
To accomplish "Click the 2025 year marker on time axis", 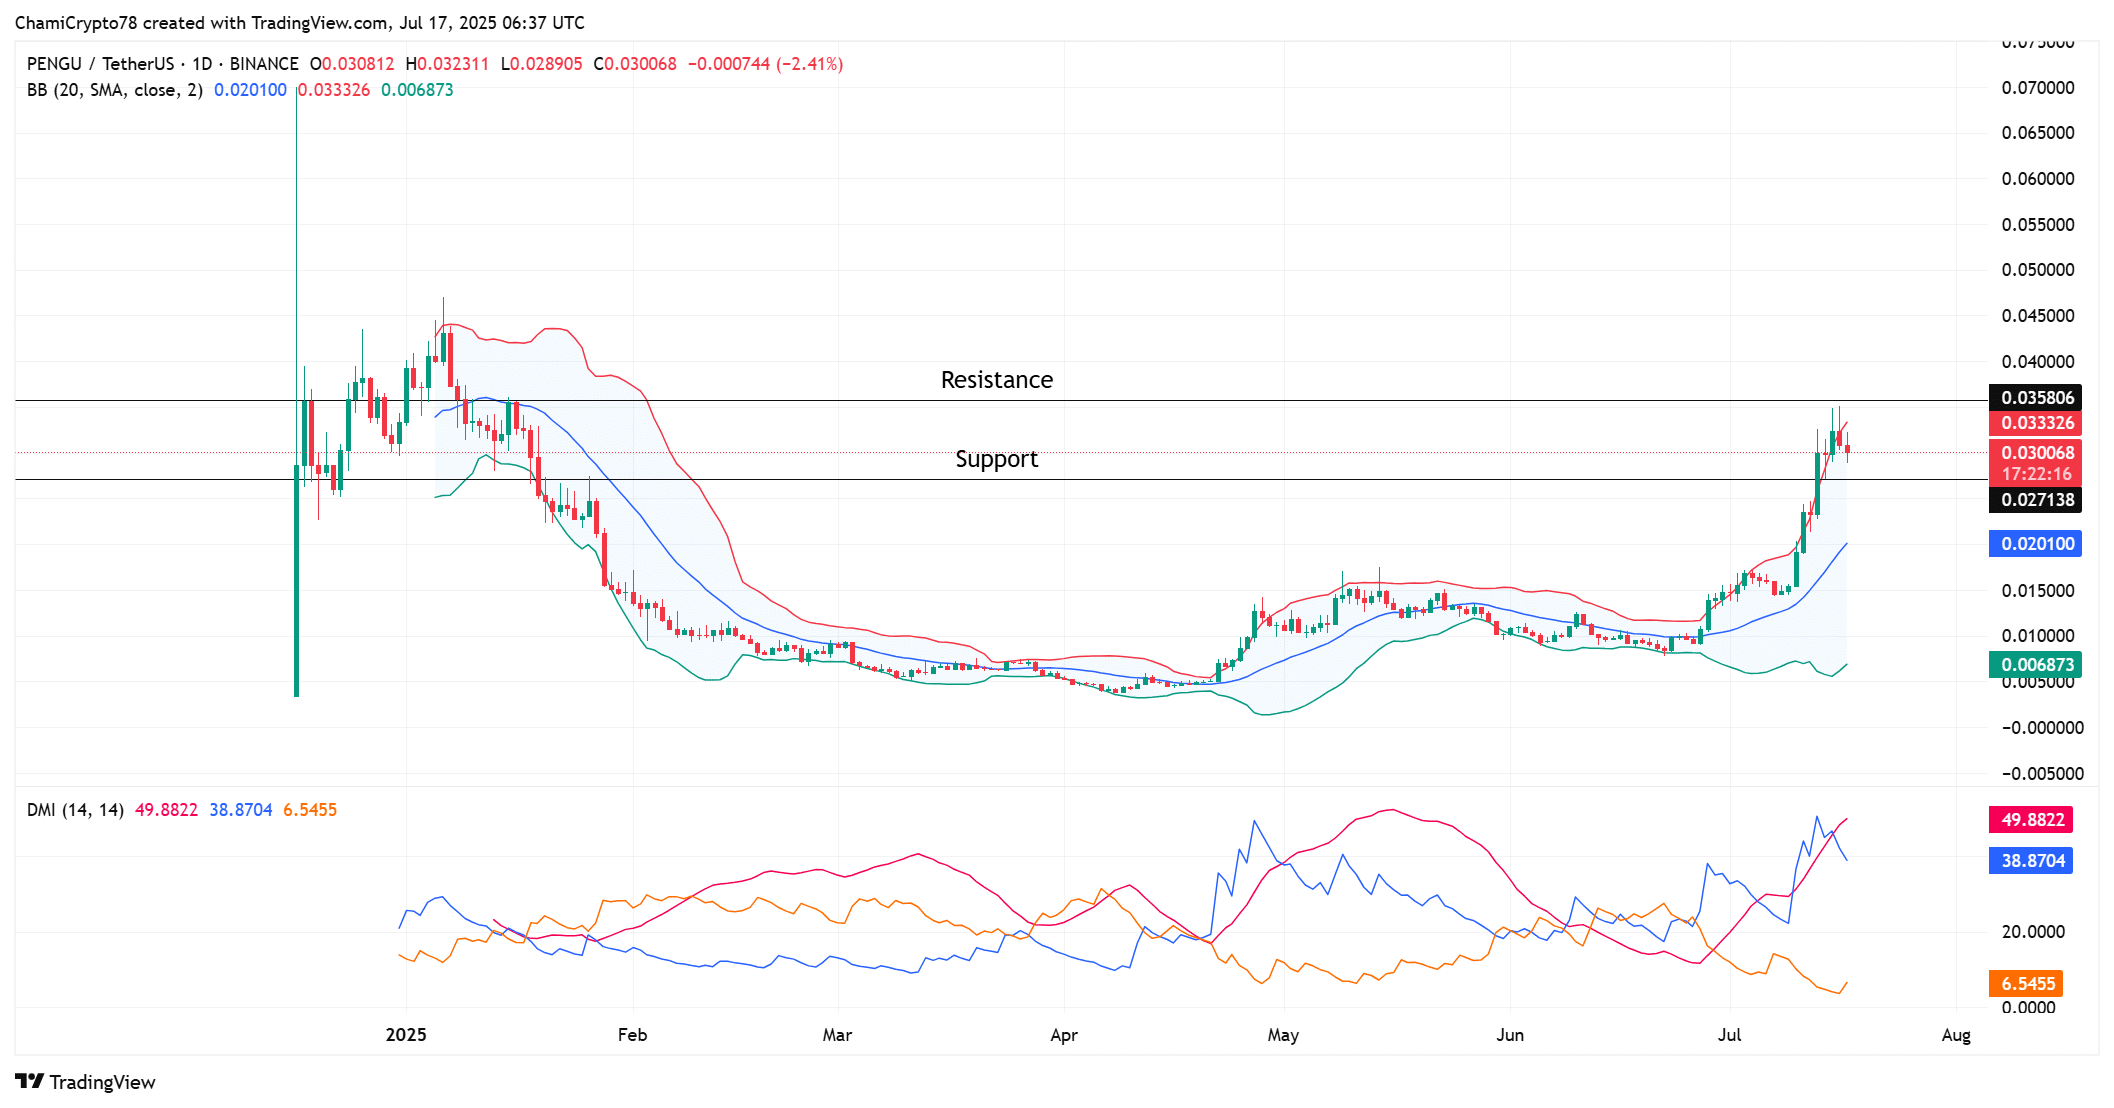I will point(406,1035).
